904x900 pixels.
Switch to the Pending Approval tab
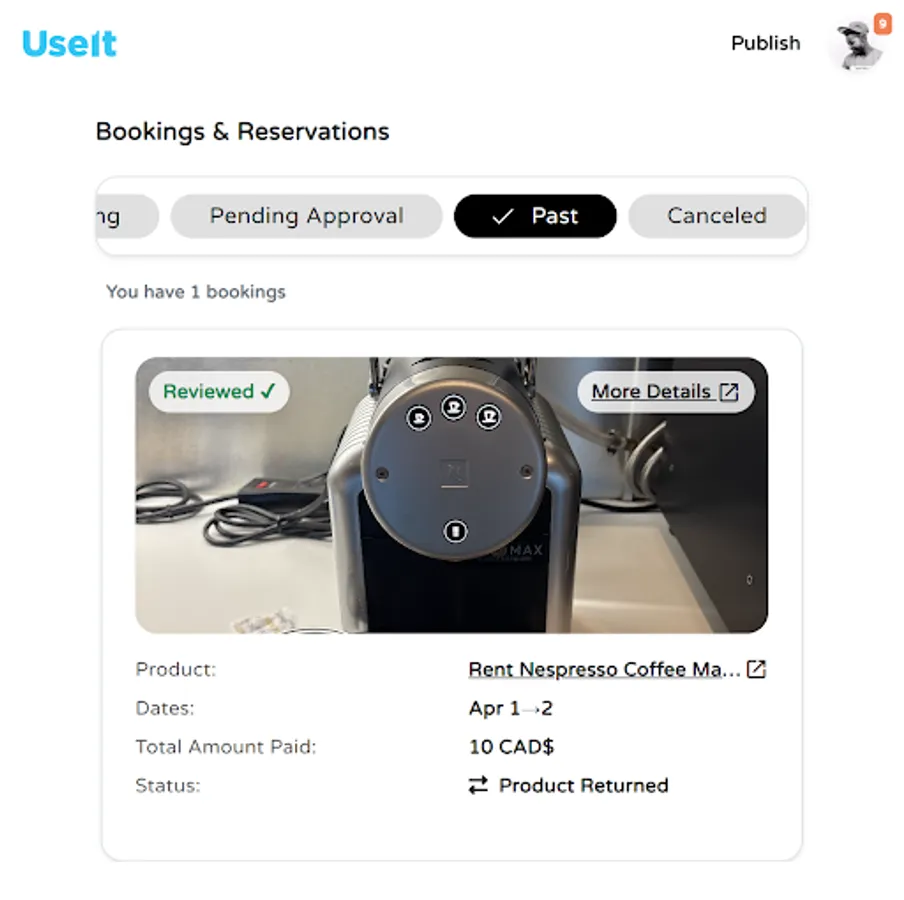[306, 216]
